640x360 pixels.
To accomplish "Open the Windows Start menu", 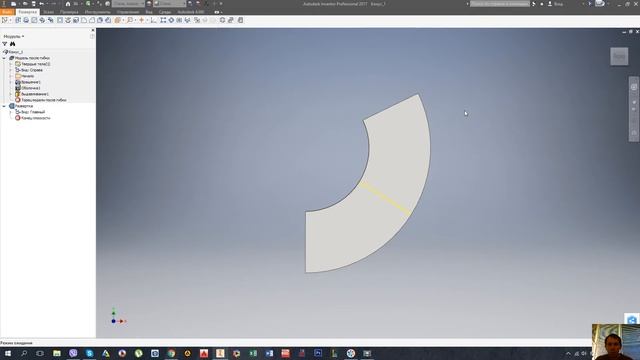I will [x=8, y=353].
